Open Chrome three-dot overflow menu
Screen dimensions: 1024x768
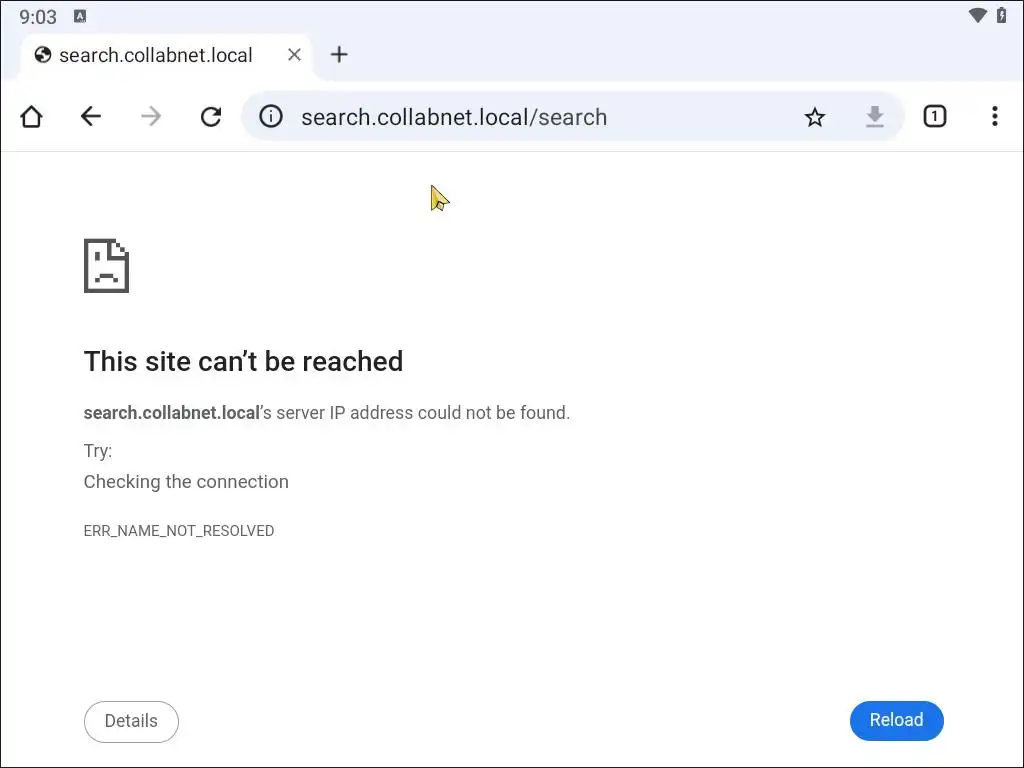pos(994,117)
